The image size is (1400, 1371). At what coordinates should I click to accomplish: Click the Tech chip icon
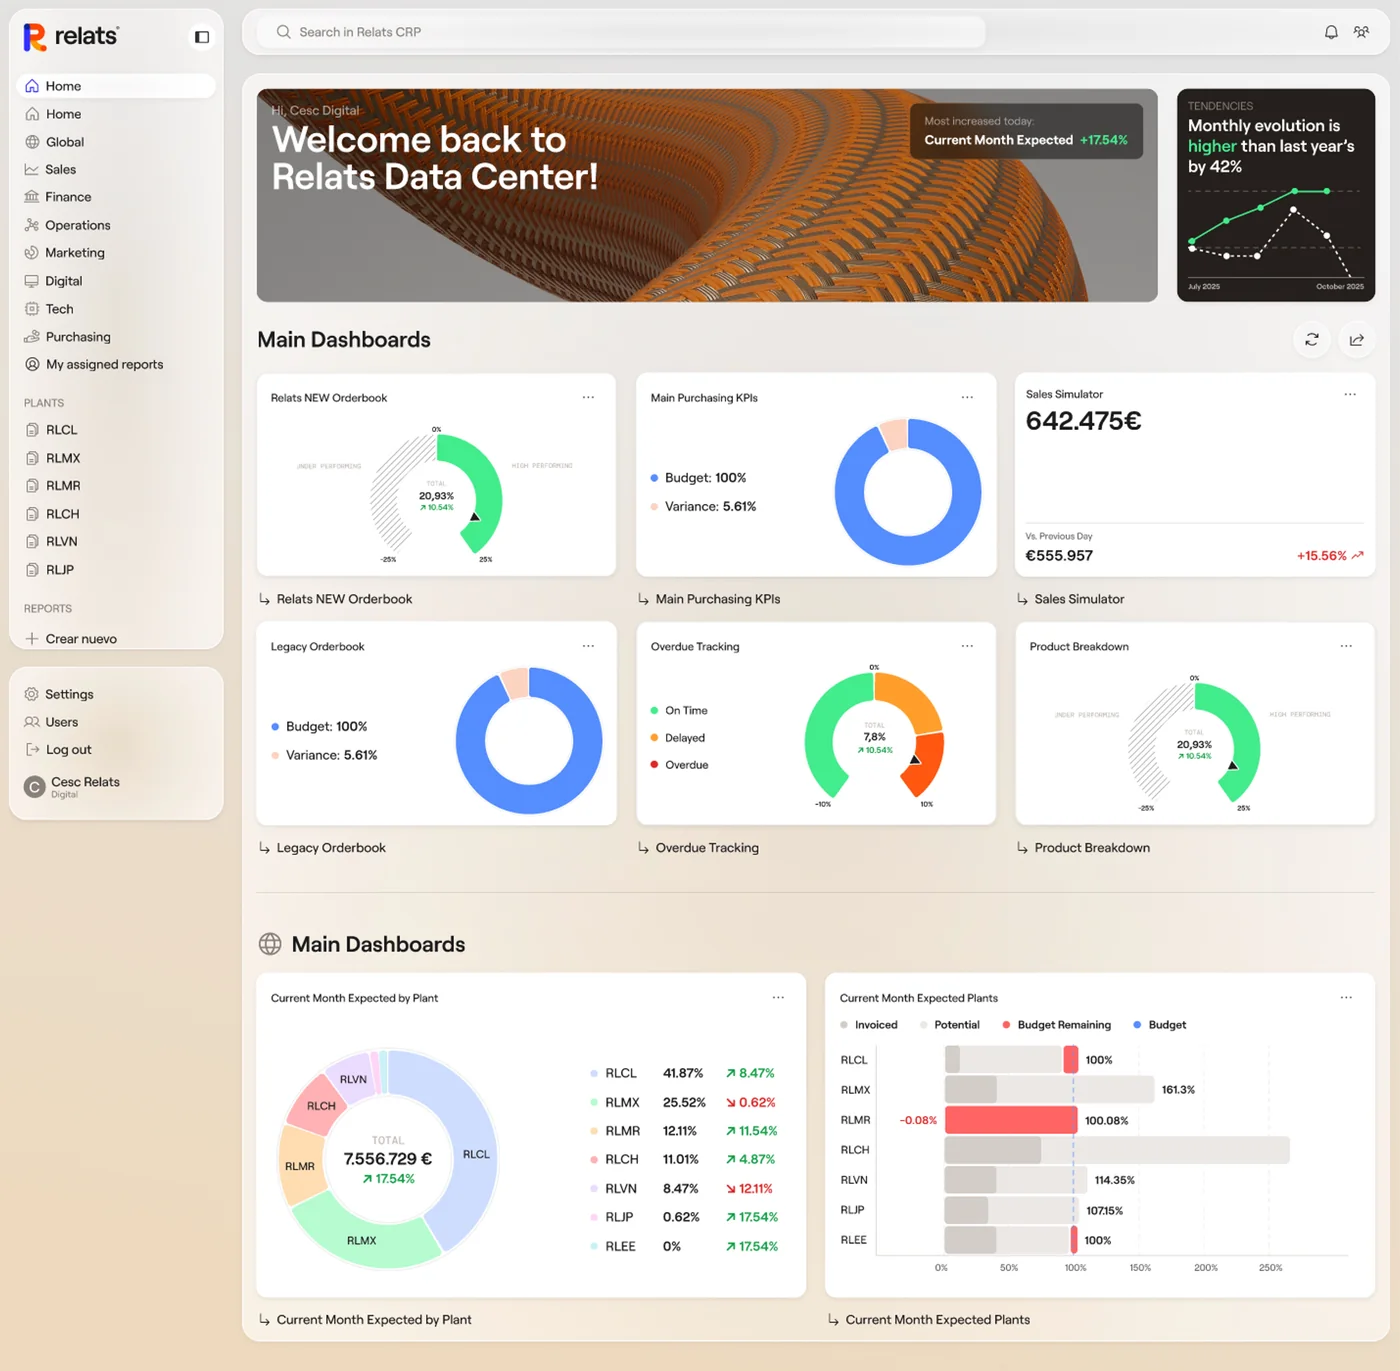tap(32, 309)
